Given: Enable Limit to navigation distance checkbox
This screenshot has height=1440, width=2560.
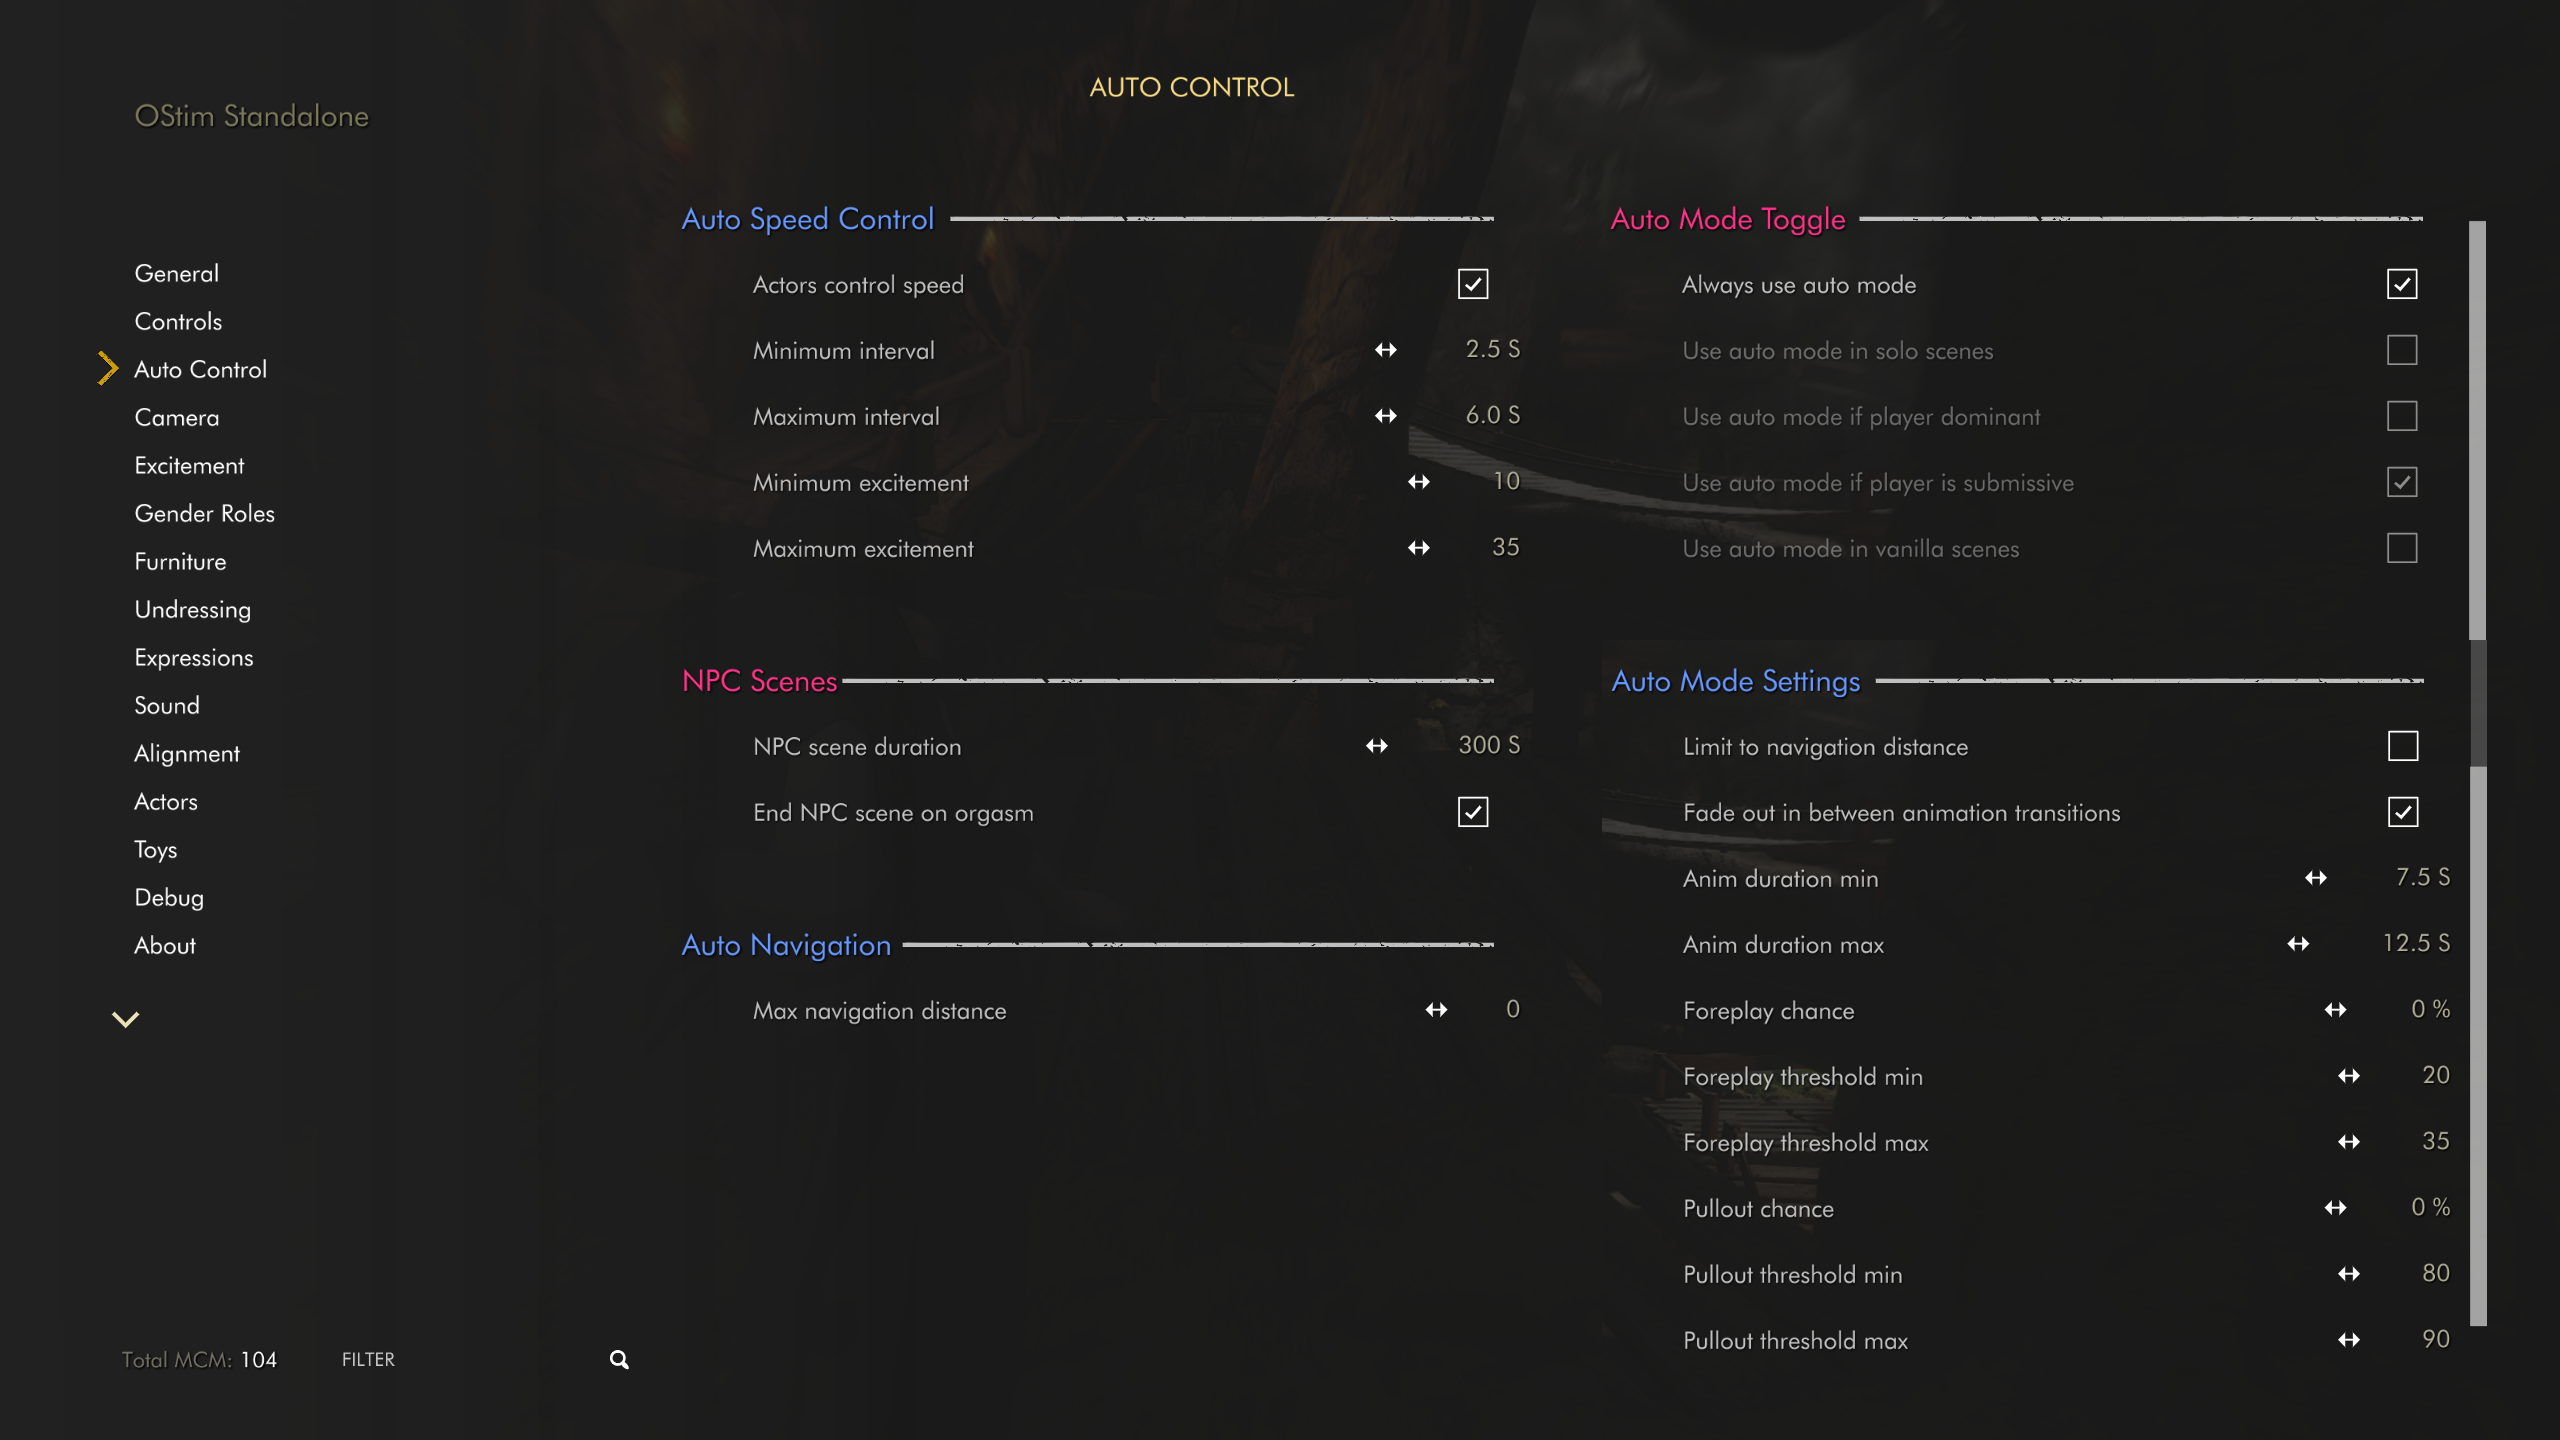Looking at the screenshot, I should pos(2403,746).
